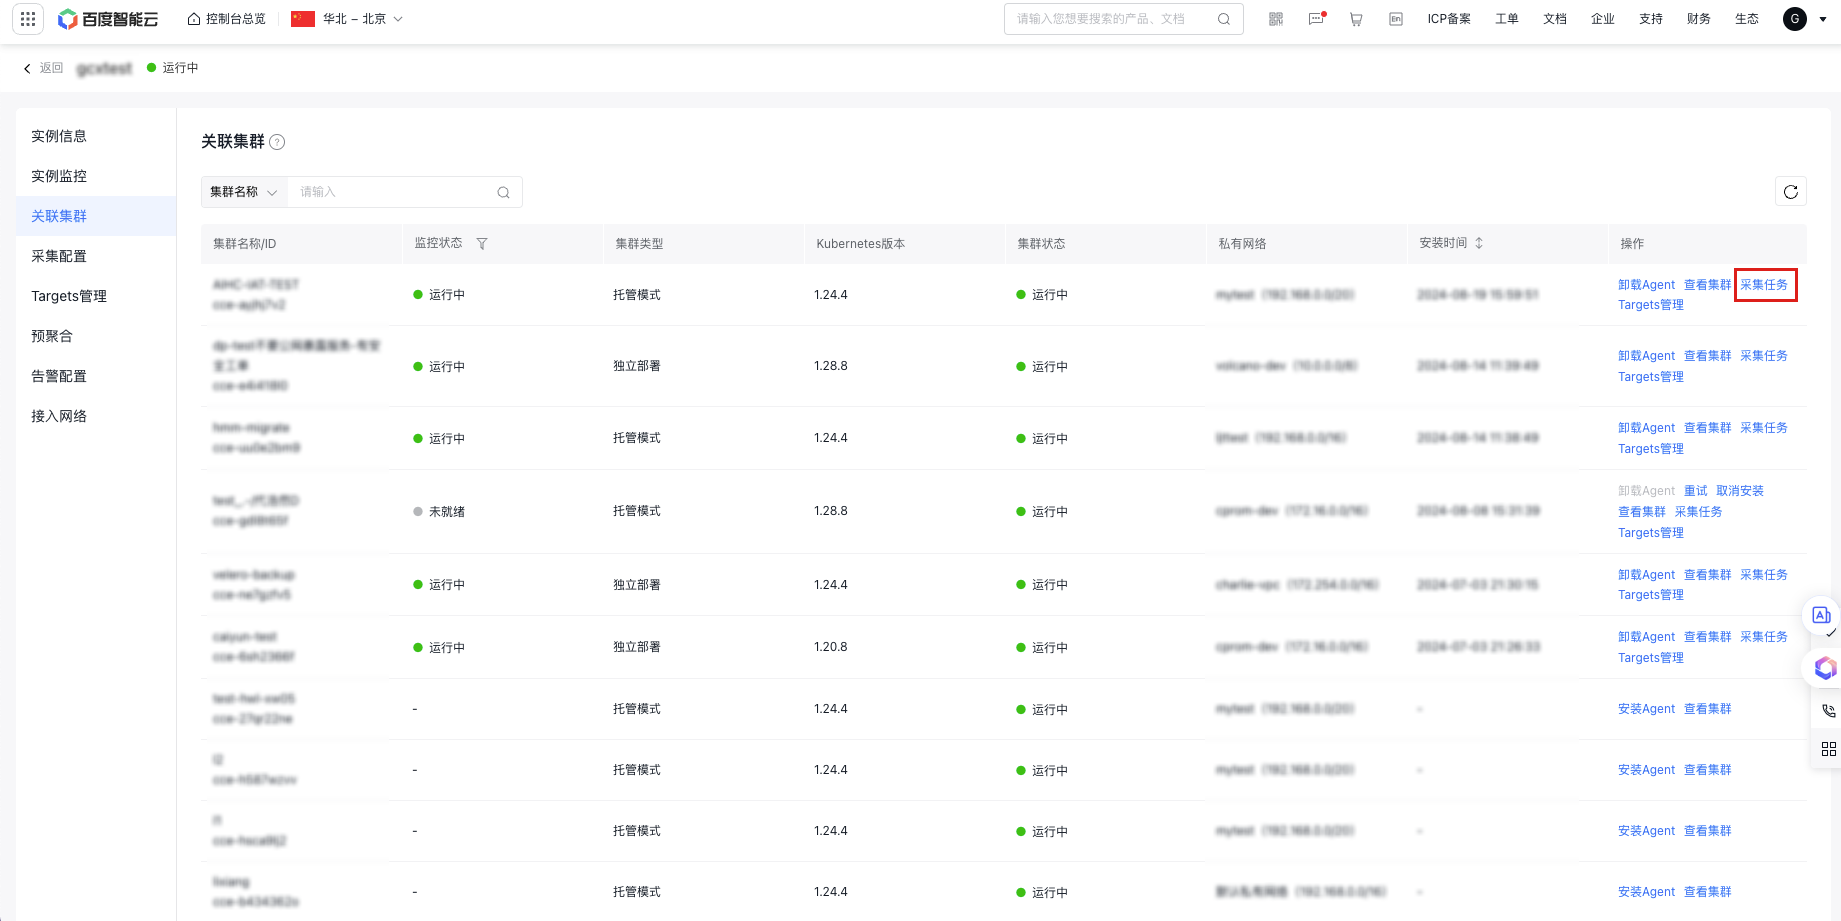Open 生态 in the top menu

tap(1747, 19)
